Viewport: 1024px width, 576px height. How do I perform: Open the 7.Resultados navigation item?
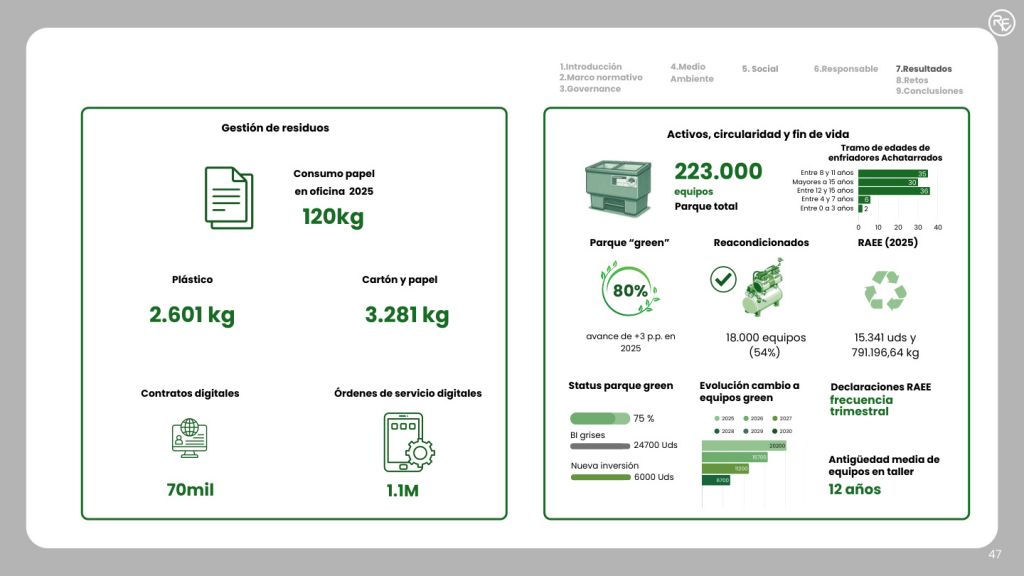coord(923,69)
